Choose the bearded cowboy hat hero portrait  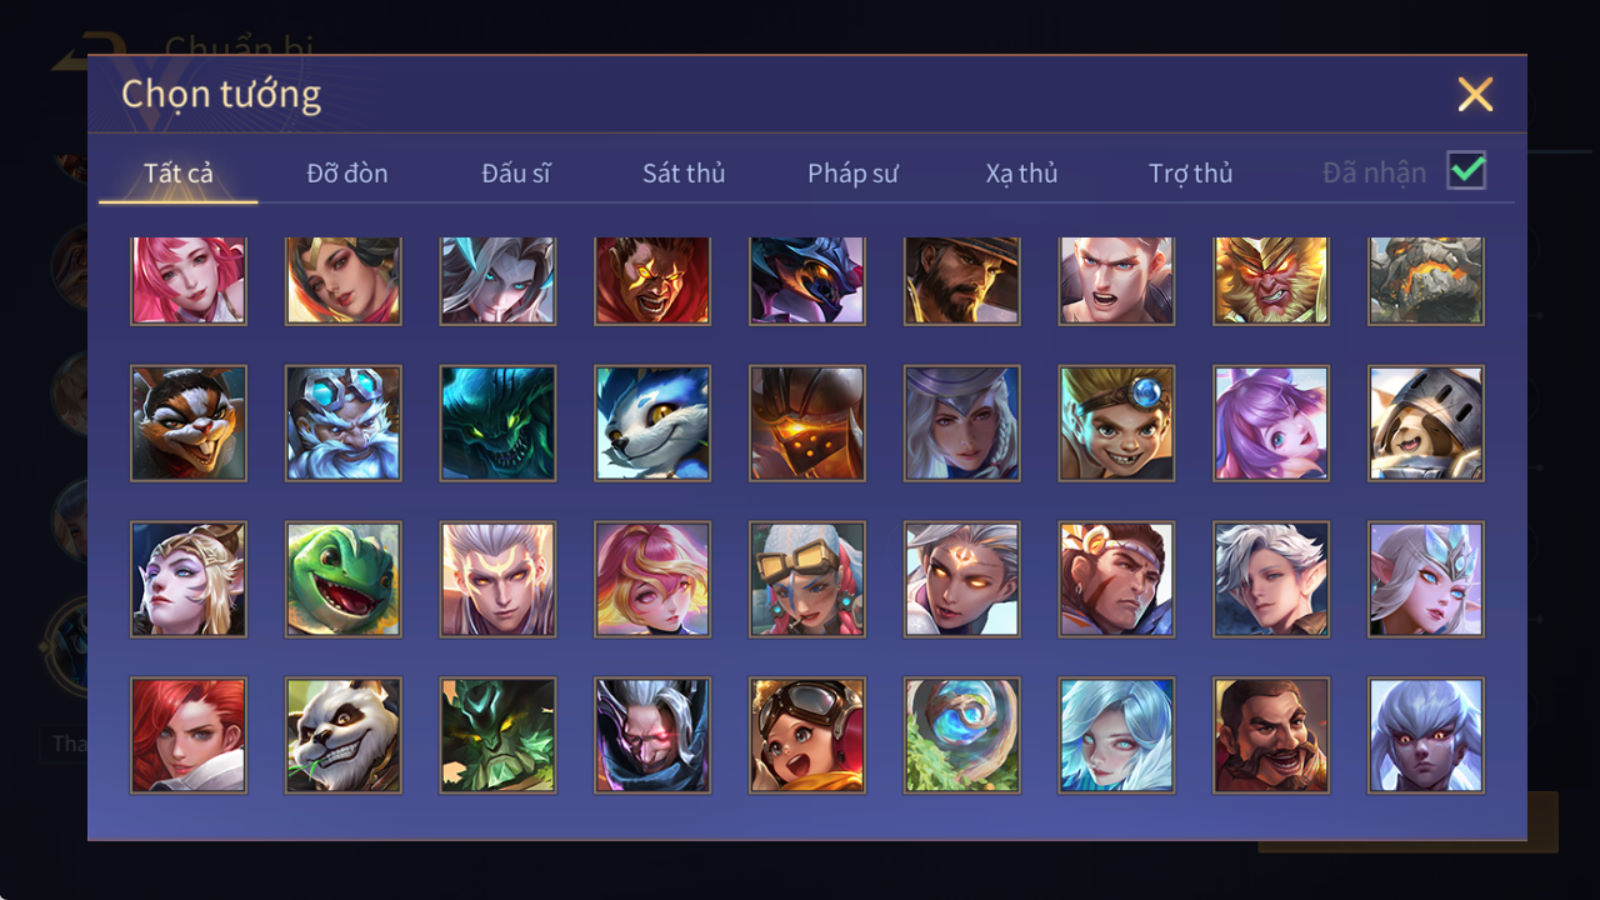click(962, 280)
